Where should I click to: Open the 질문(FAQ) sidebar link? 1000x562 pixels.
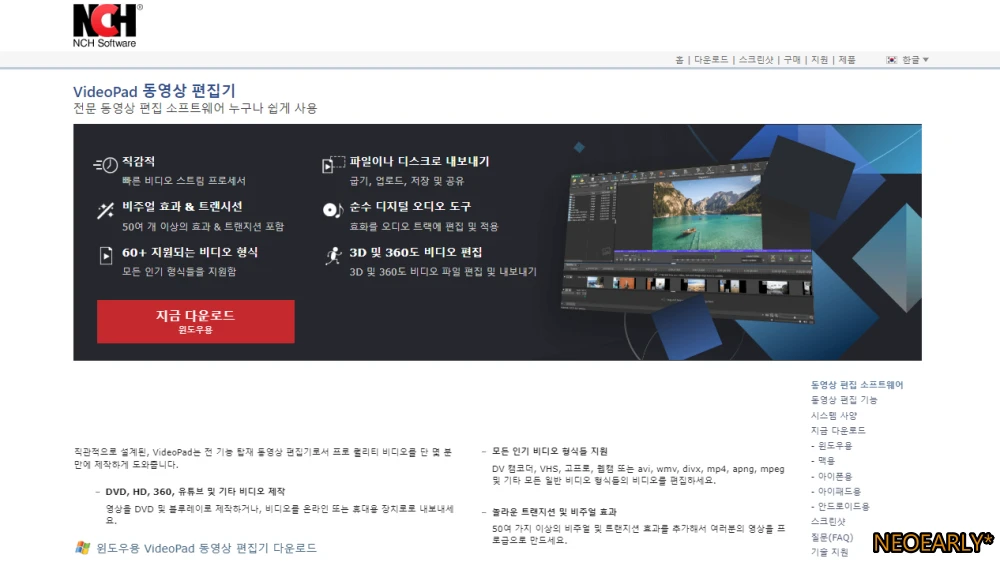tap(832, 538)
